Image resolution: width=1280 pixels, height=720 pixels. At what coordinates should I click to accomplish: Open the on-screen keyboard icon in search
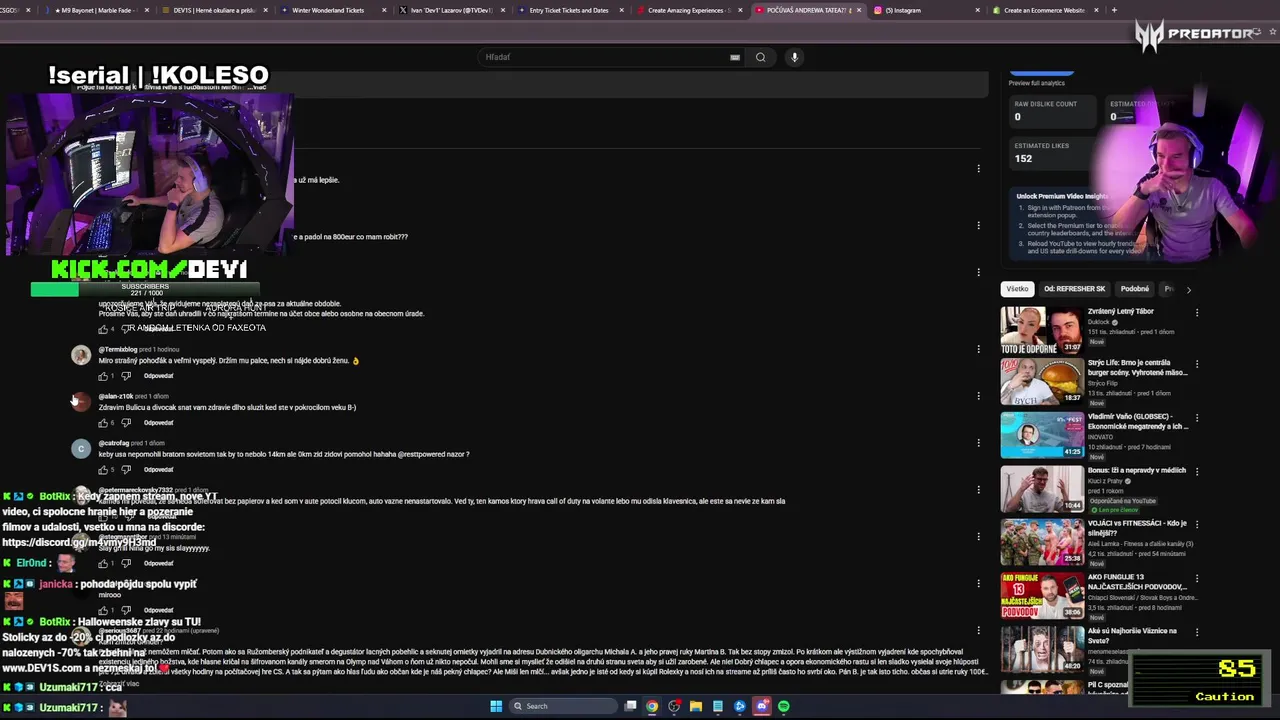(x=735, y=57)
